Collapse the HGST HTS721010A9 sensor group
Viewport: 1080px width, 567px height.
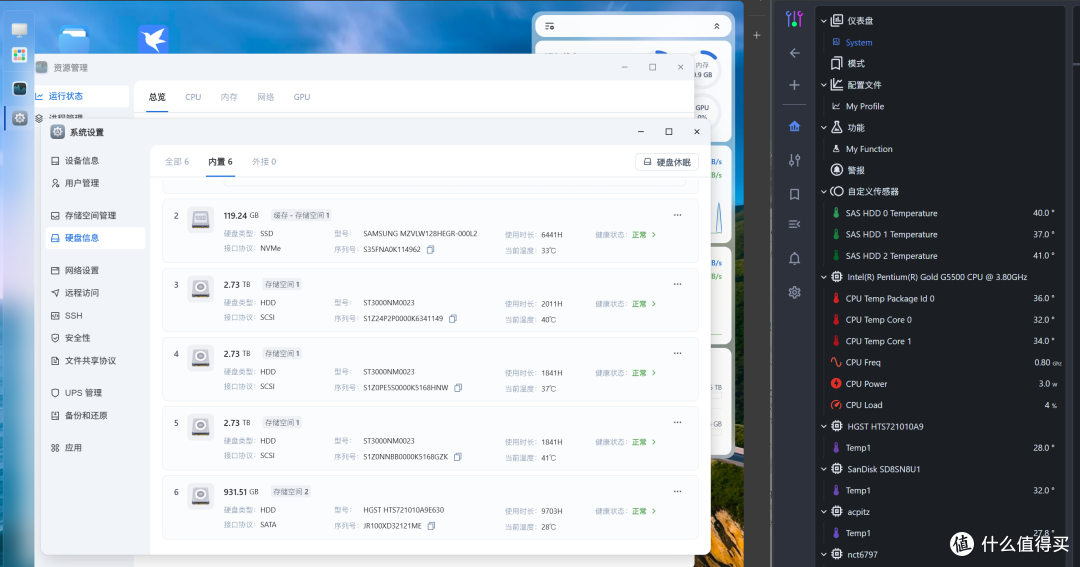[824, 426]
